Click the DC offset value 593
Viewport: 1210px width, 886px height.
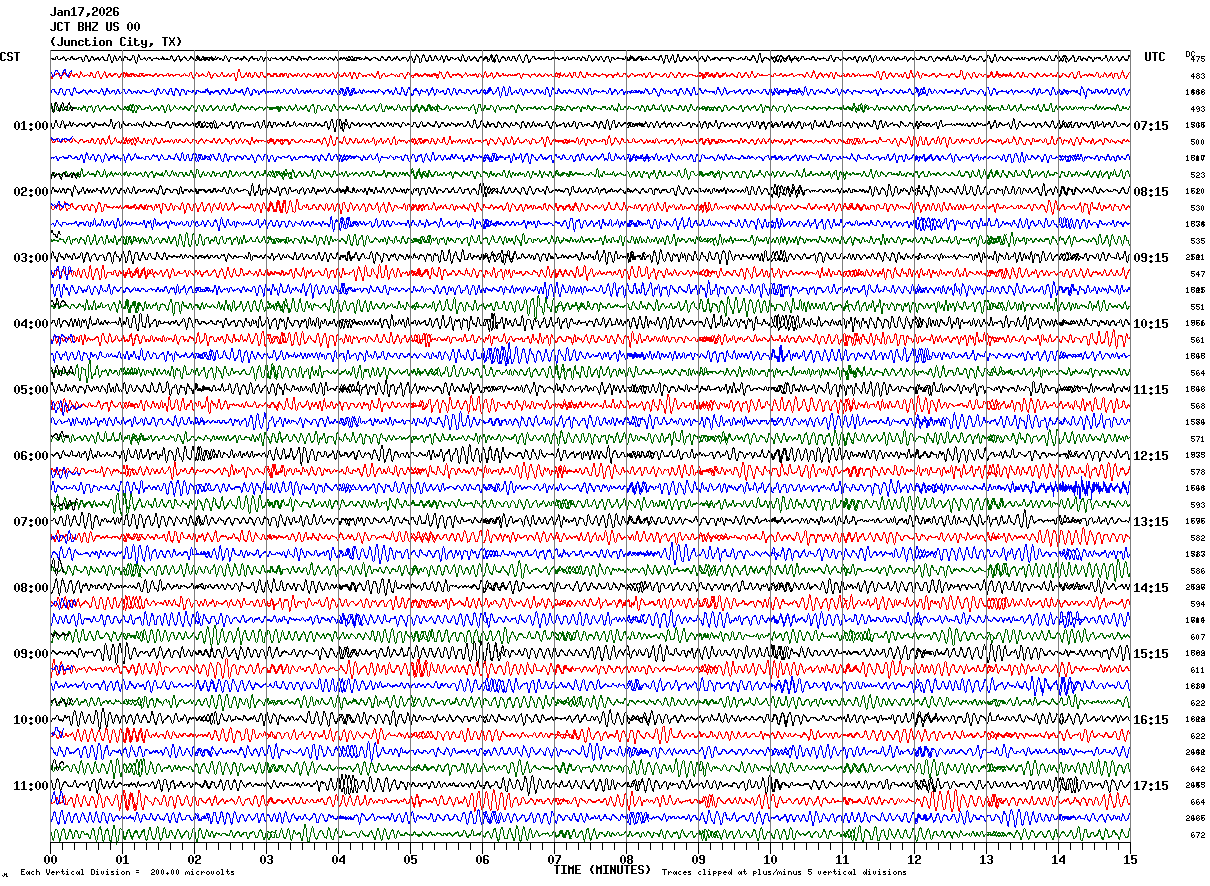pyautogui.click(x=1197, y=505)
